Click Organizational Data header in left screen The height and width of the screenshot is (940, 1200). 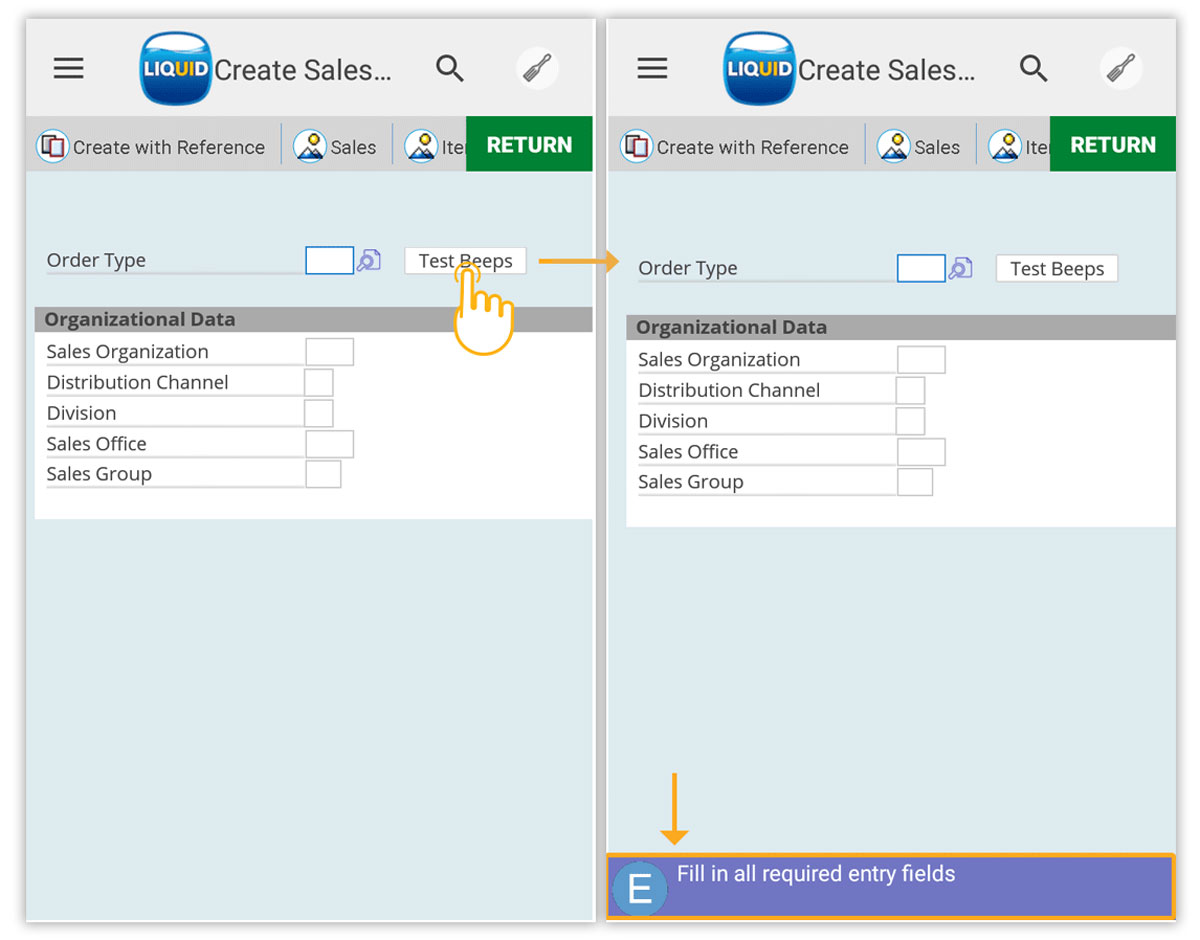click(x=313, y=320)
